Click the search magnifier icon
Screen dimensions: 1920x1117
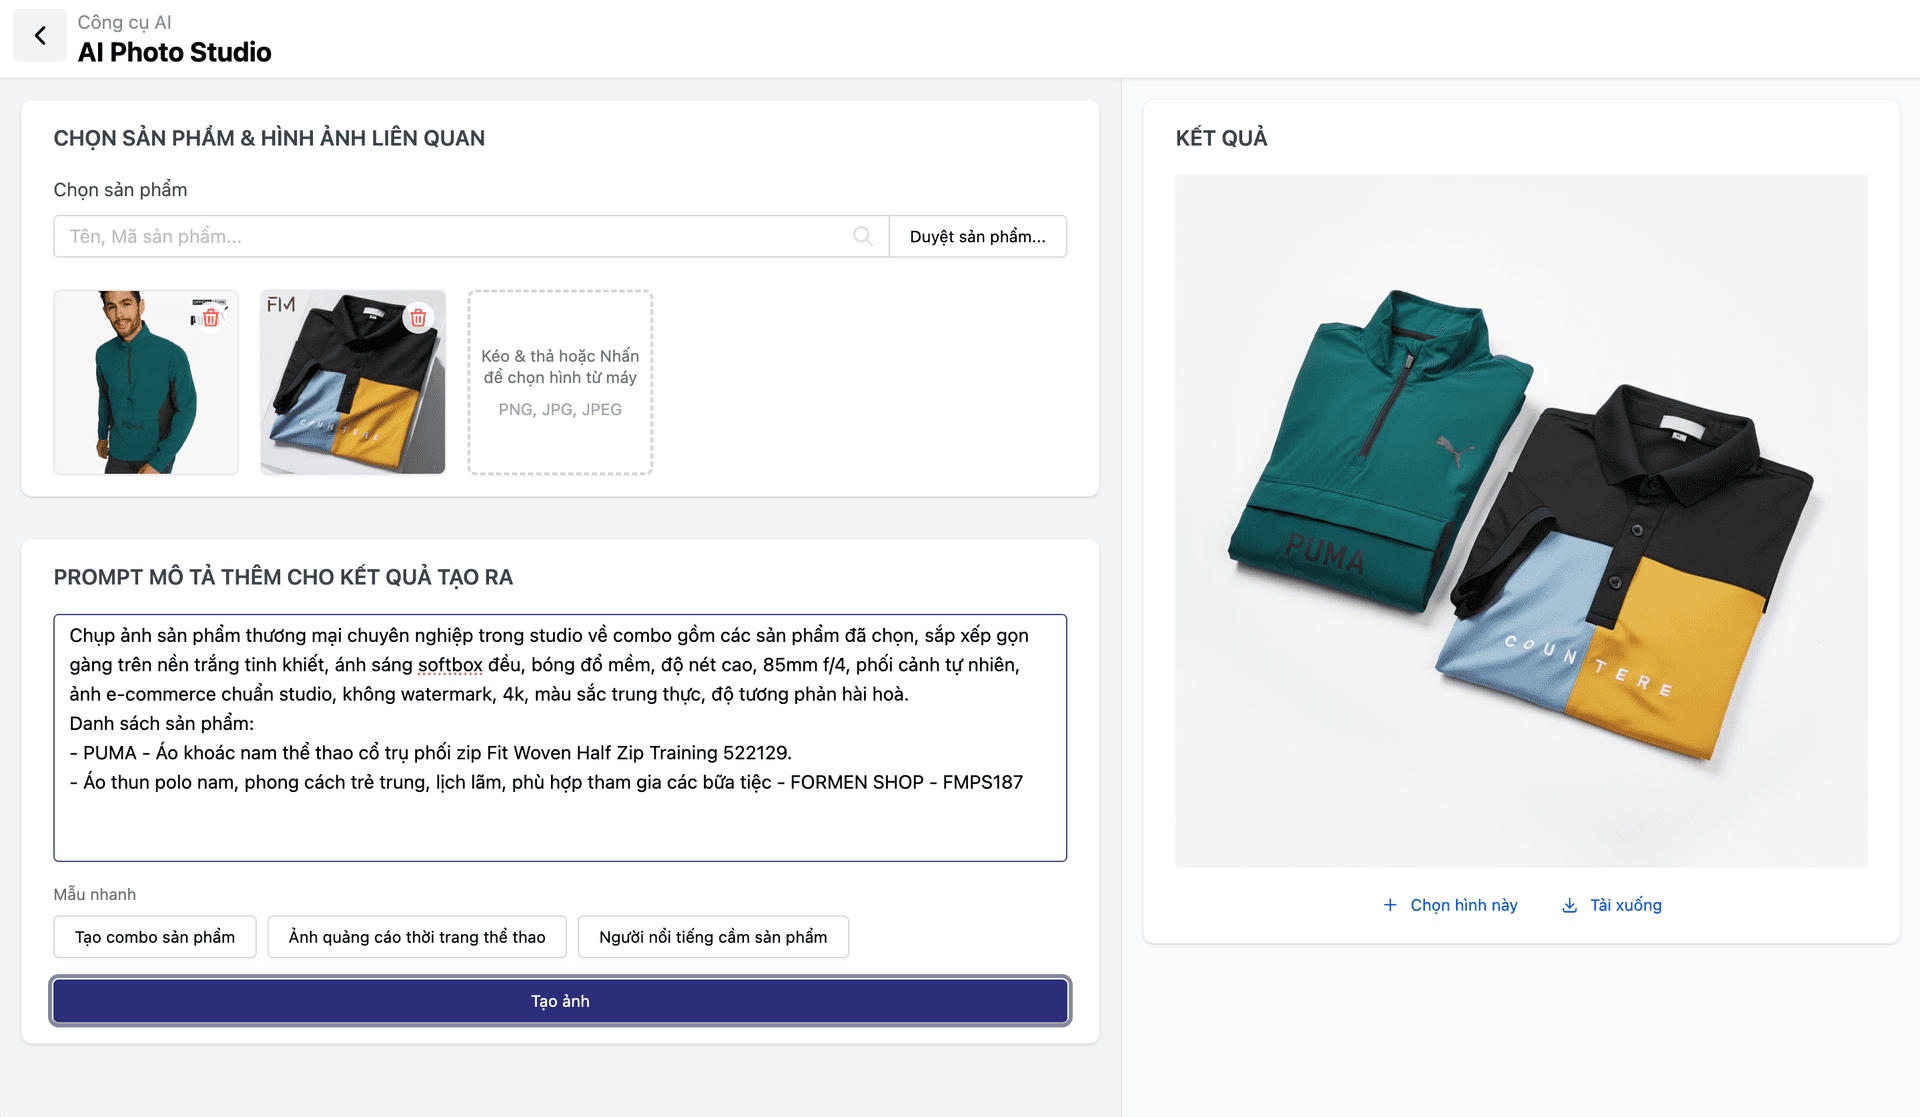(x=862, y=236)
